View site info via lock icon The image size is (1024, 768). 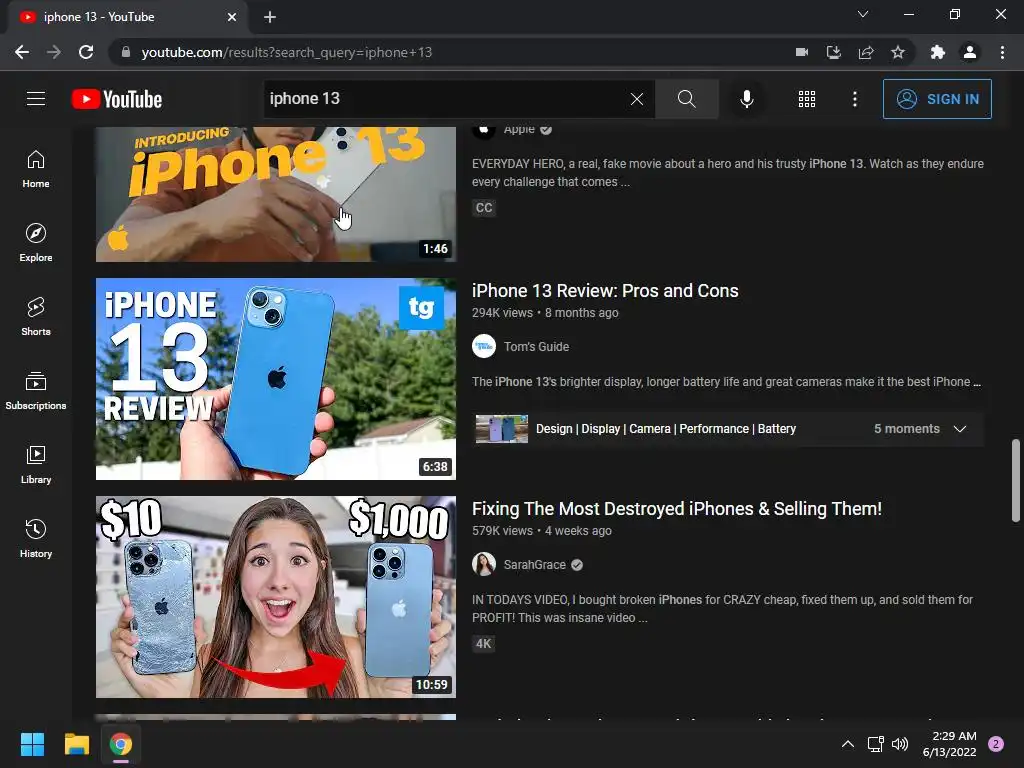pyautogui.click(x=126, y=52)
